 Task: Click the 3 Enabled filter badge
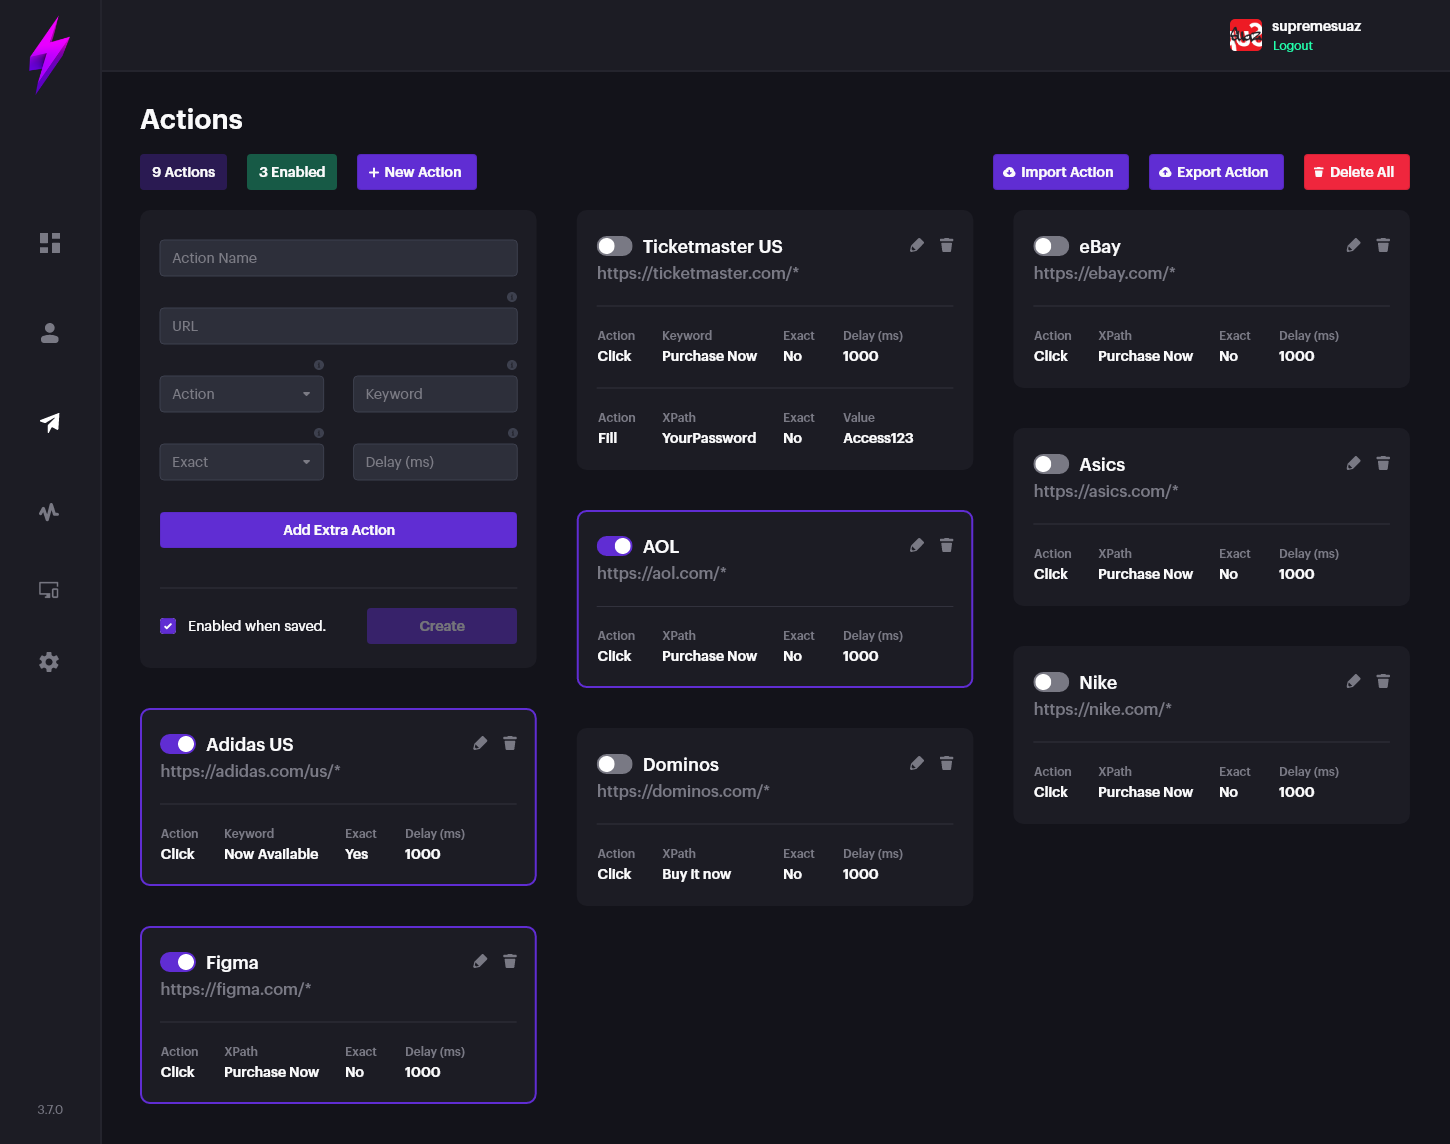(x=292, y=172)
